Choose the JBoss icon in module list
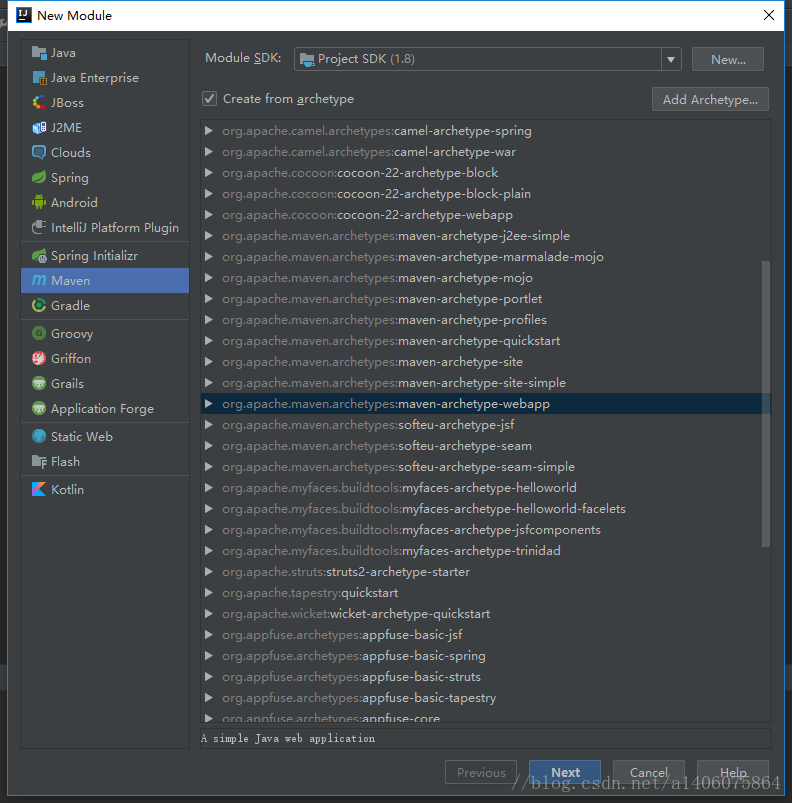792x803 pixels. tap(39, 102)
